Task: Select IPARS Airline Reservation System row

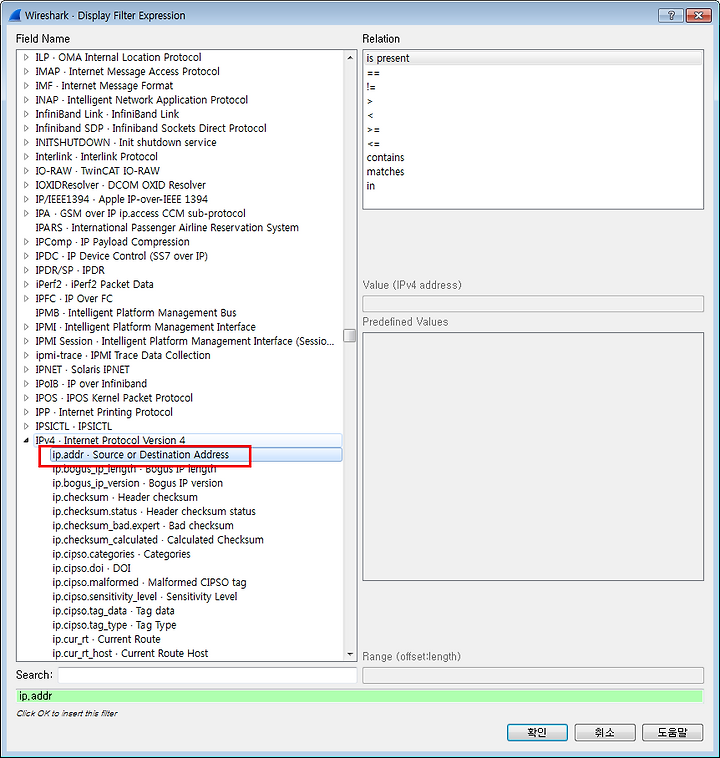Action: 167,228
